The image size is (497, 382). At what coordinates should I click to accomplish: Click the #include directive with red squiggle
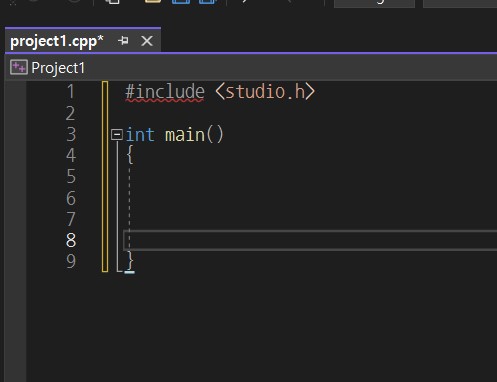pyautogui.click(x=165, y=92)
